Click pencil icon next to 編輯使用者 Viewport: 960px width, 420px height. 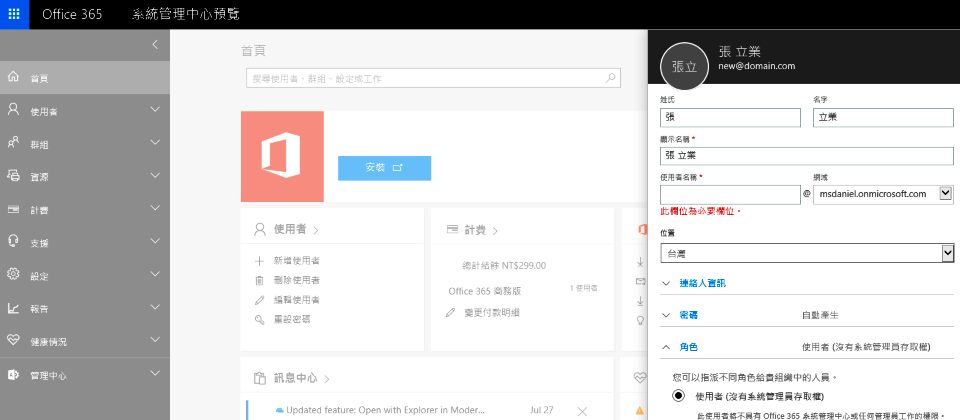pyautogui.click(x=260, y=300)
